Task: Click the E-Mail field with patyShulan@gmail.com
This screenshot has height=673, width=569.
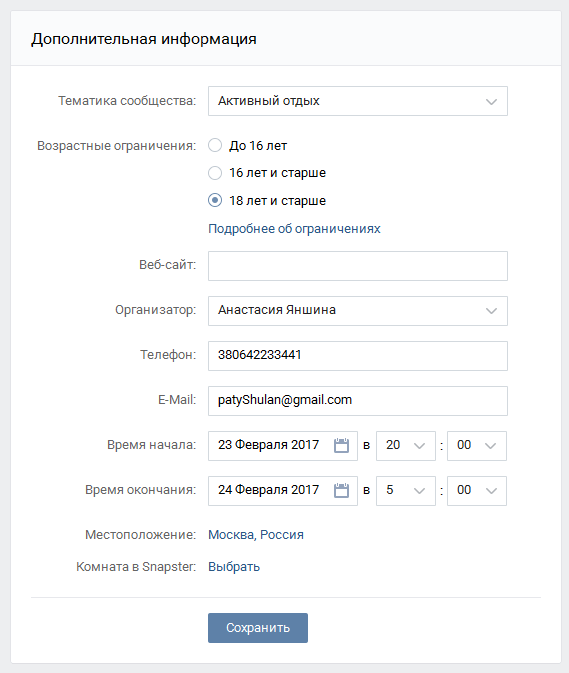Action: pyautogui.click(x=358, y=401)
